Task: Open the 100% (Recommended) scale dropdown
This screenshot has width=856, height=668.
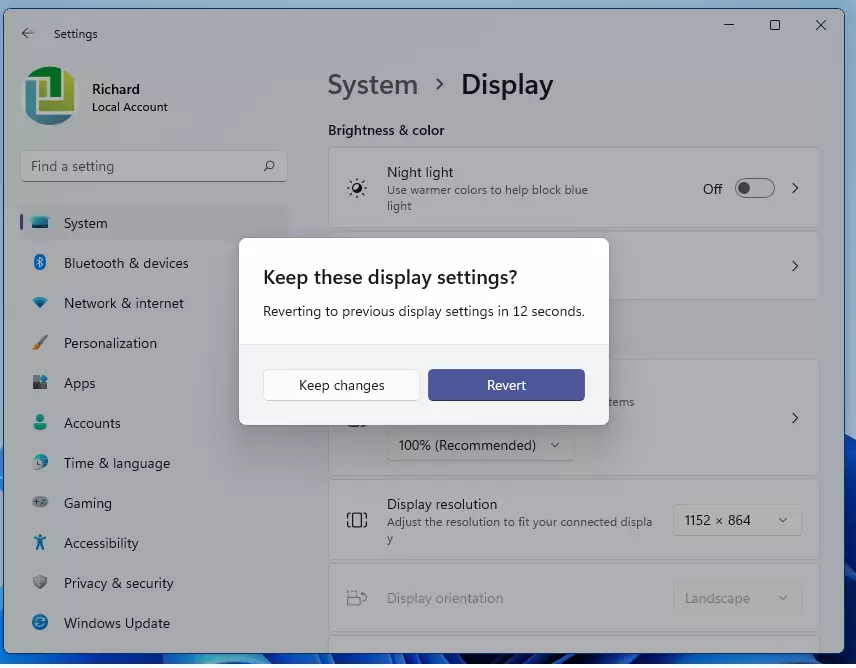Action: tap(480, 445)
